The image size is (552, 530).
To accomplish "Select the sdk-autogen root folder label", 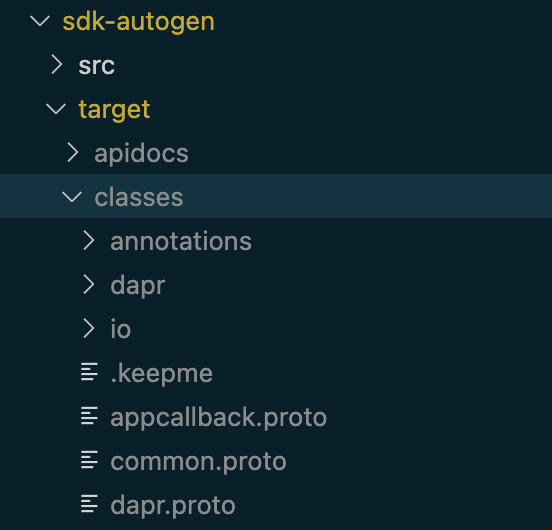I will pos(138,22).
